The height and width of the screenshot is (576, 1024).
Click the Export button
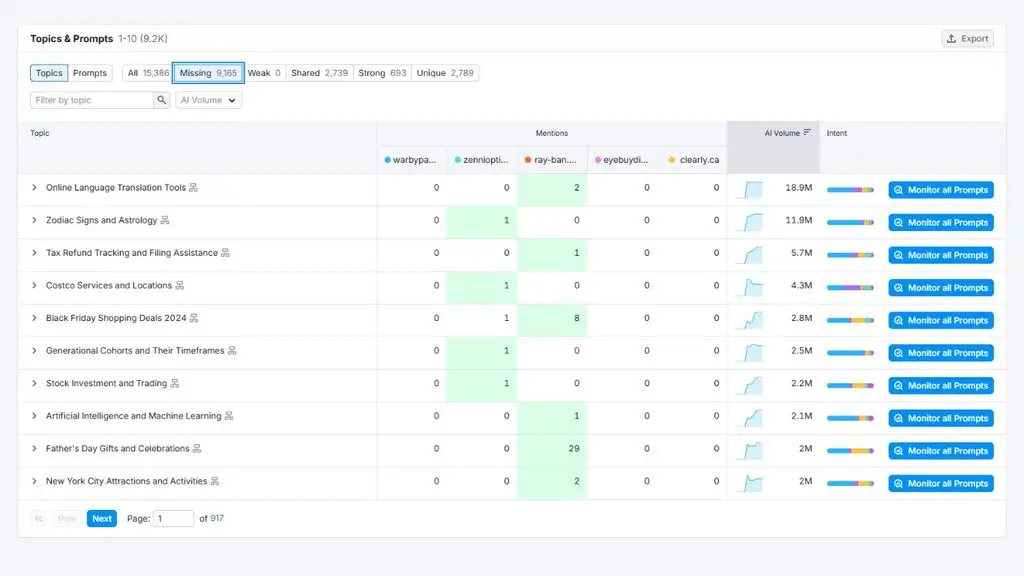pos(967,39)
